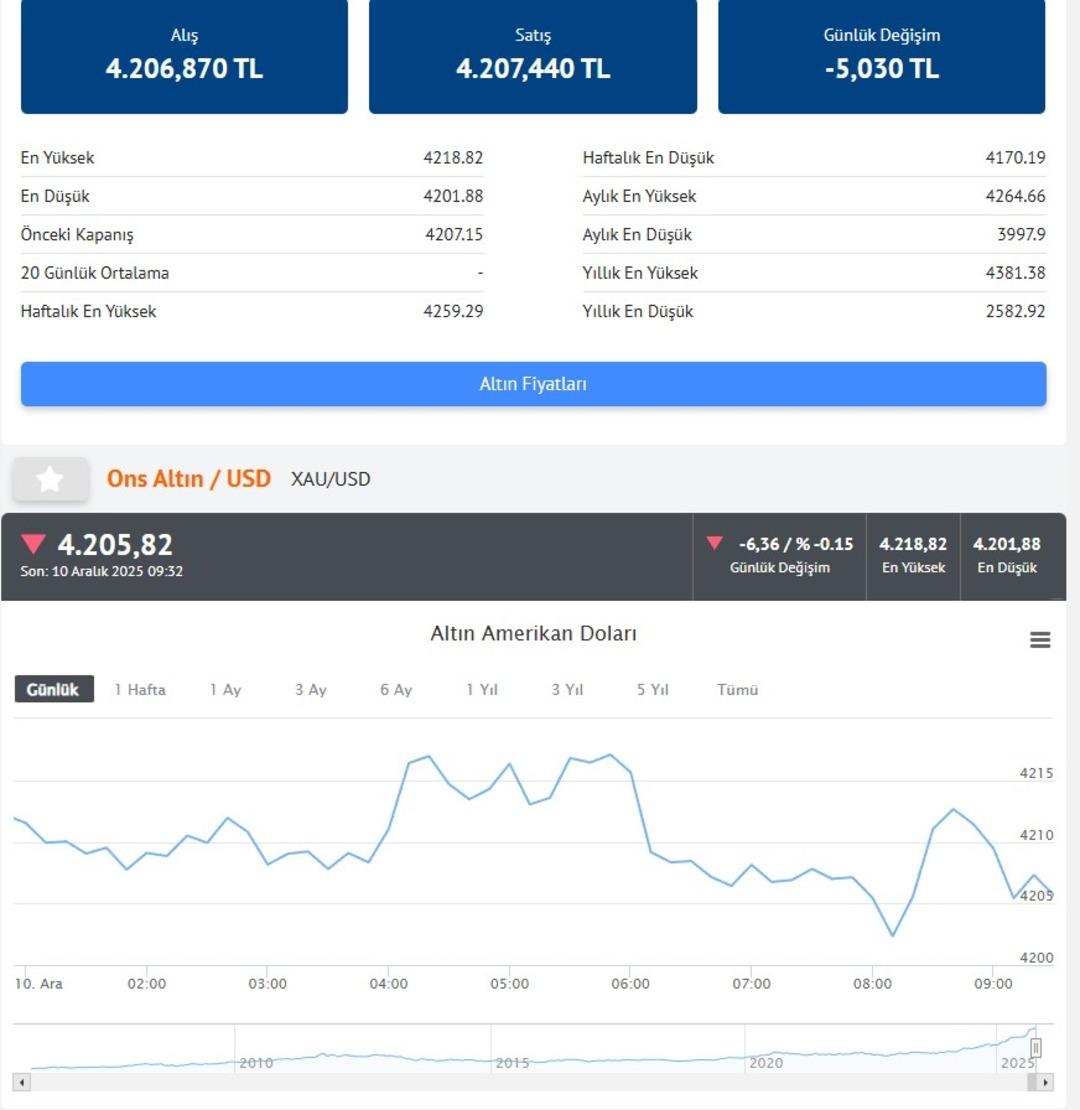
Task: Show the 1 Yıl chart range
Action: (x=482, y=689)
